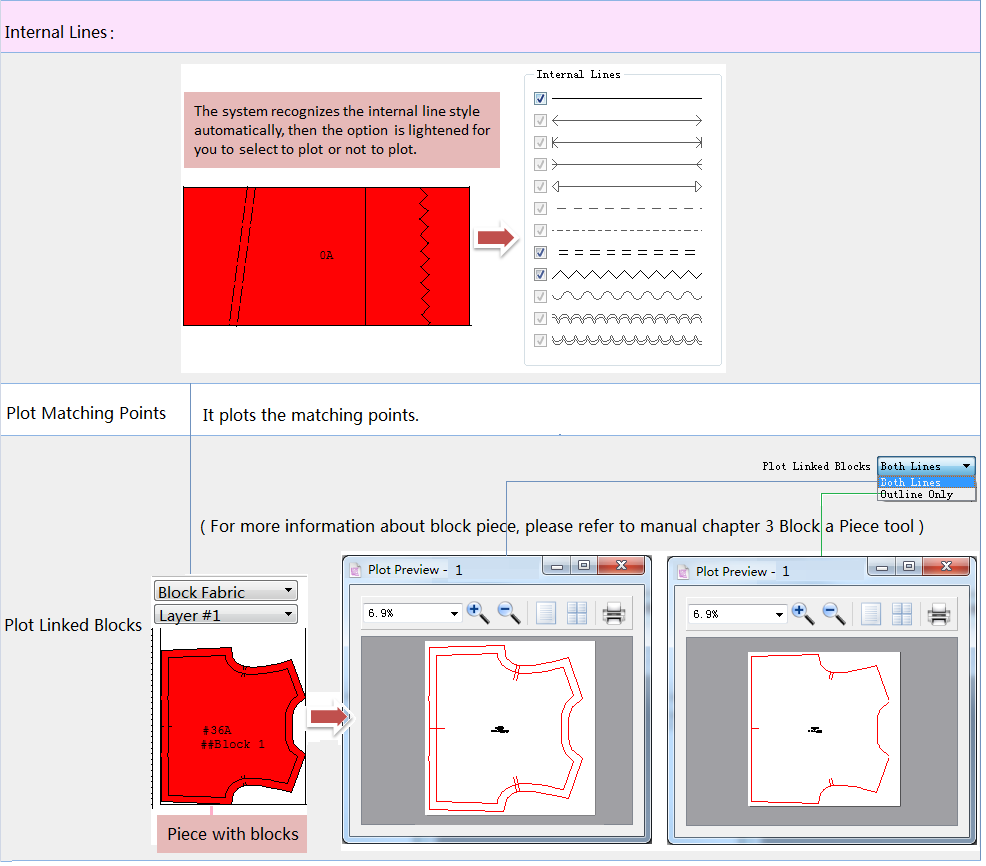Select multi-page grid view in left Plot Preview

coord(577,613)
